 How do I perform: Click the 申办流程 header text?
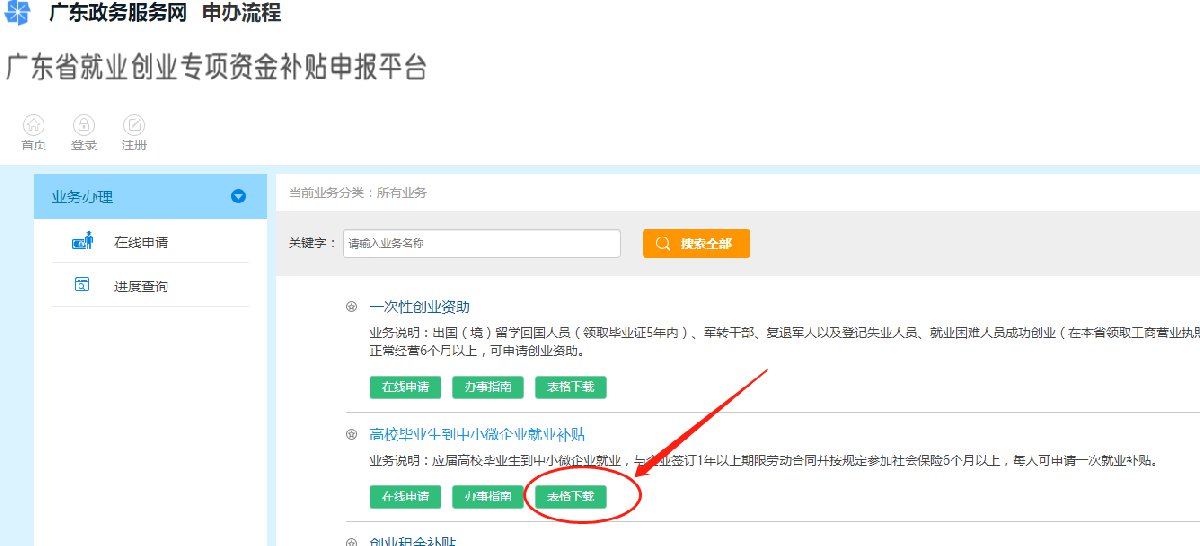241,14
